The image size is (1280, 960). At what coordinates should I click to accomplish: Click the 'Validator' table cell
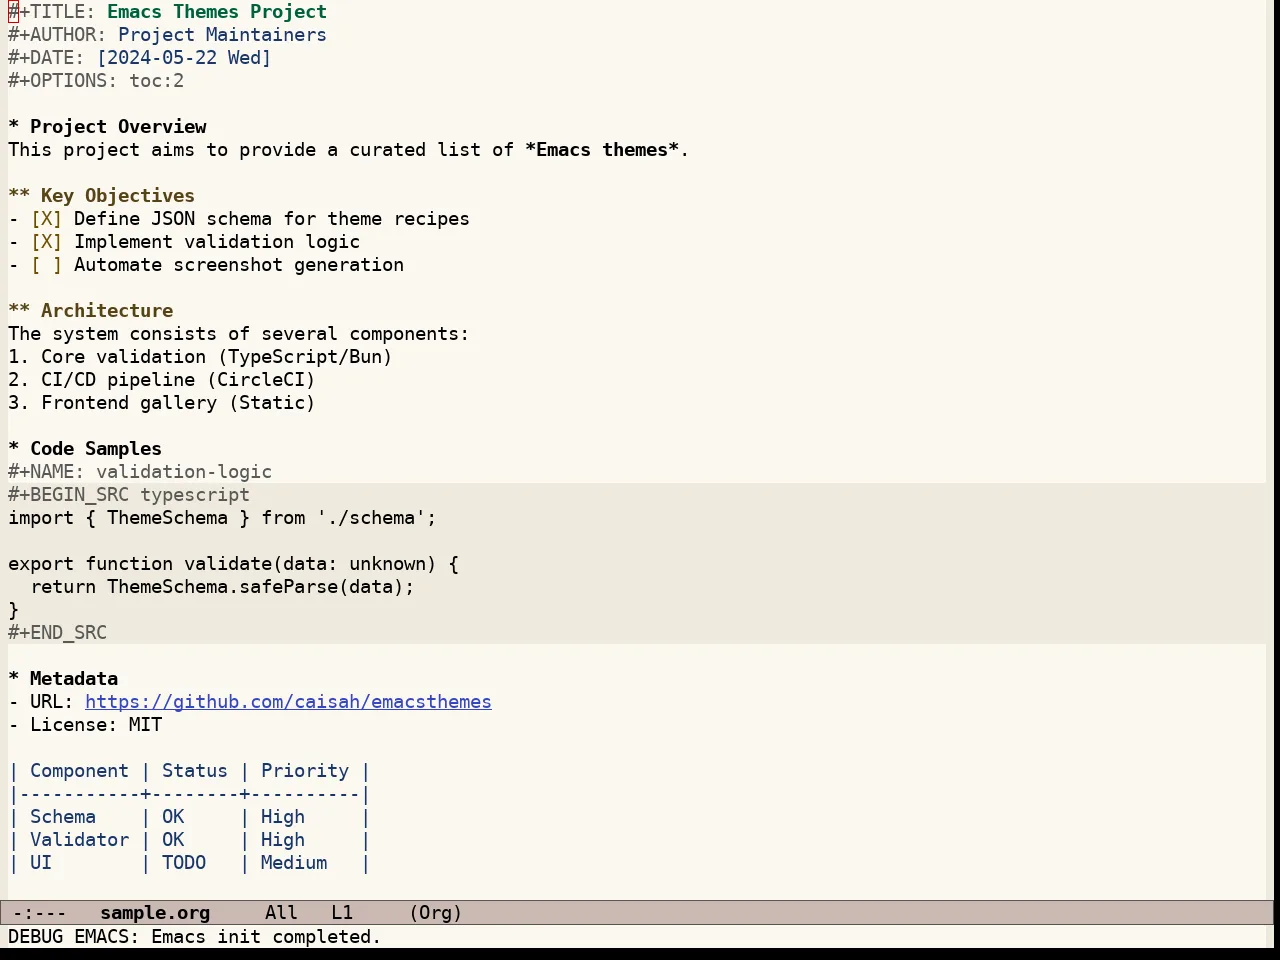pos(79,840)
